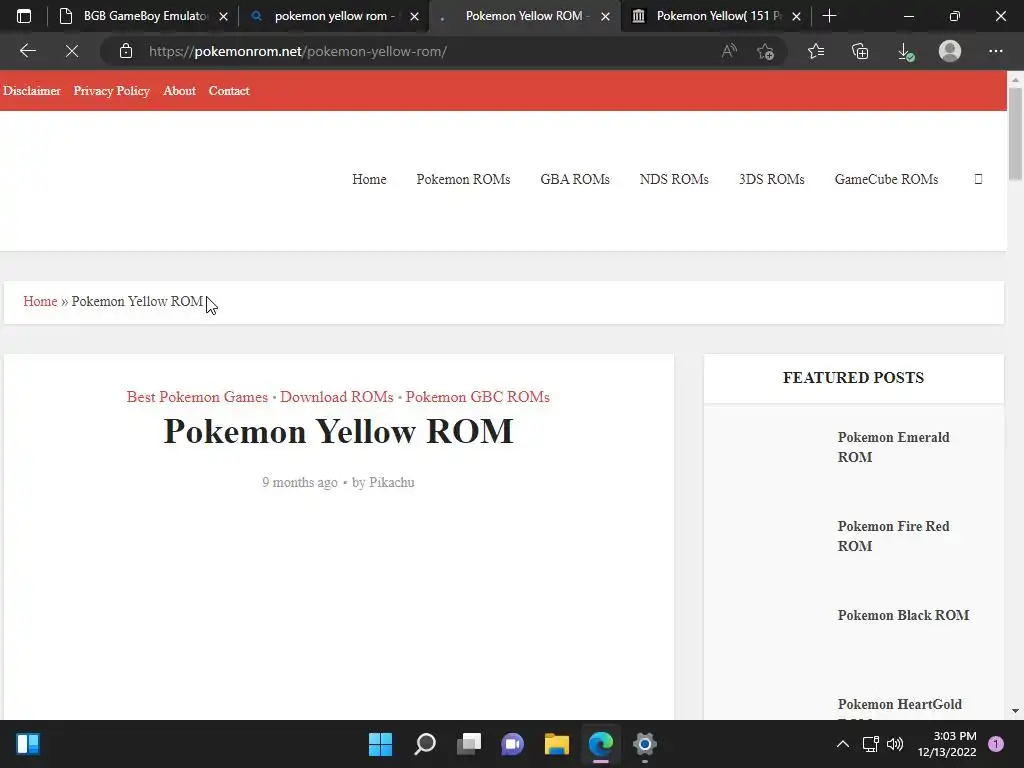Open the Best Pokemon Games category
Image resolution: width=1024 pixels, height=768 pixels.
point(197,396)
